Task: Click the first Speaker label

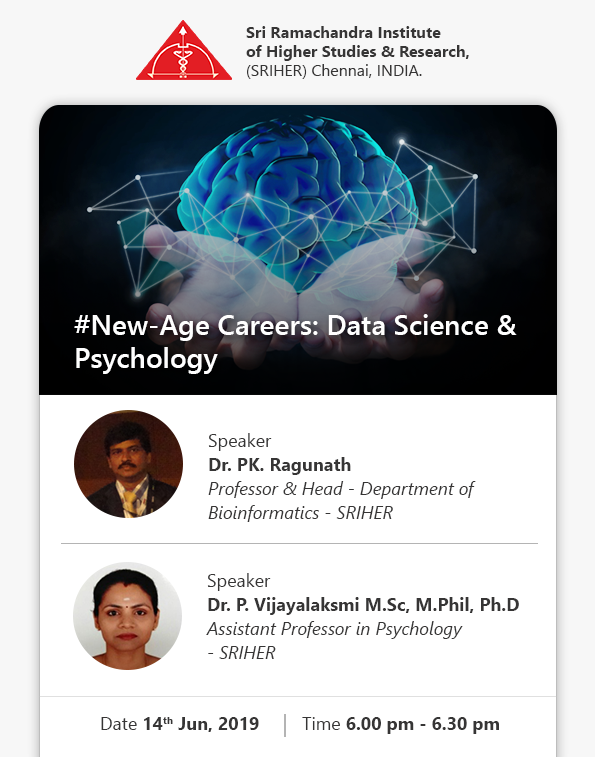Action: click(240, 441)
